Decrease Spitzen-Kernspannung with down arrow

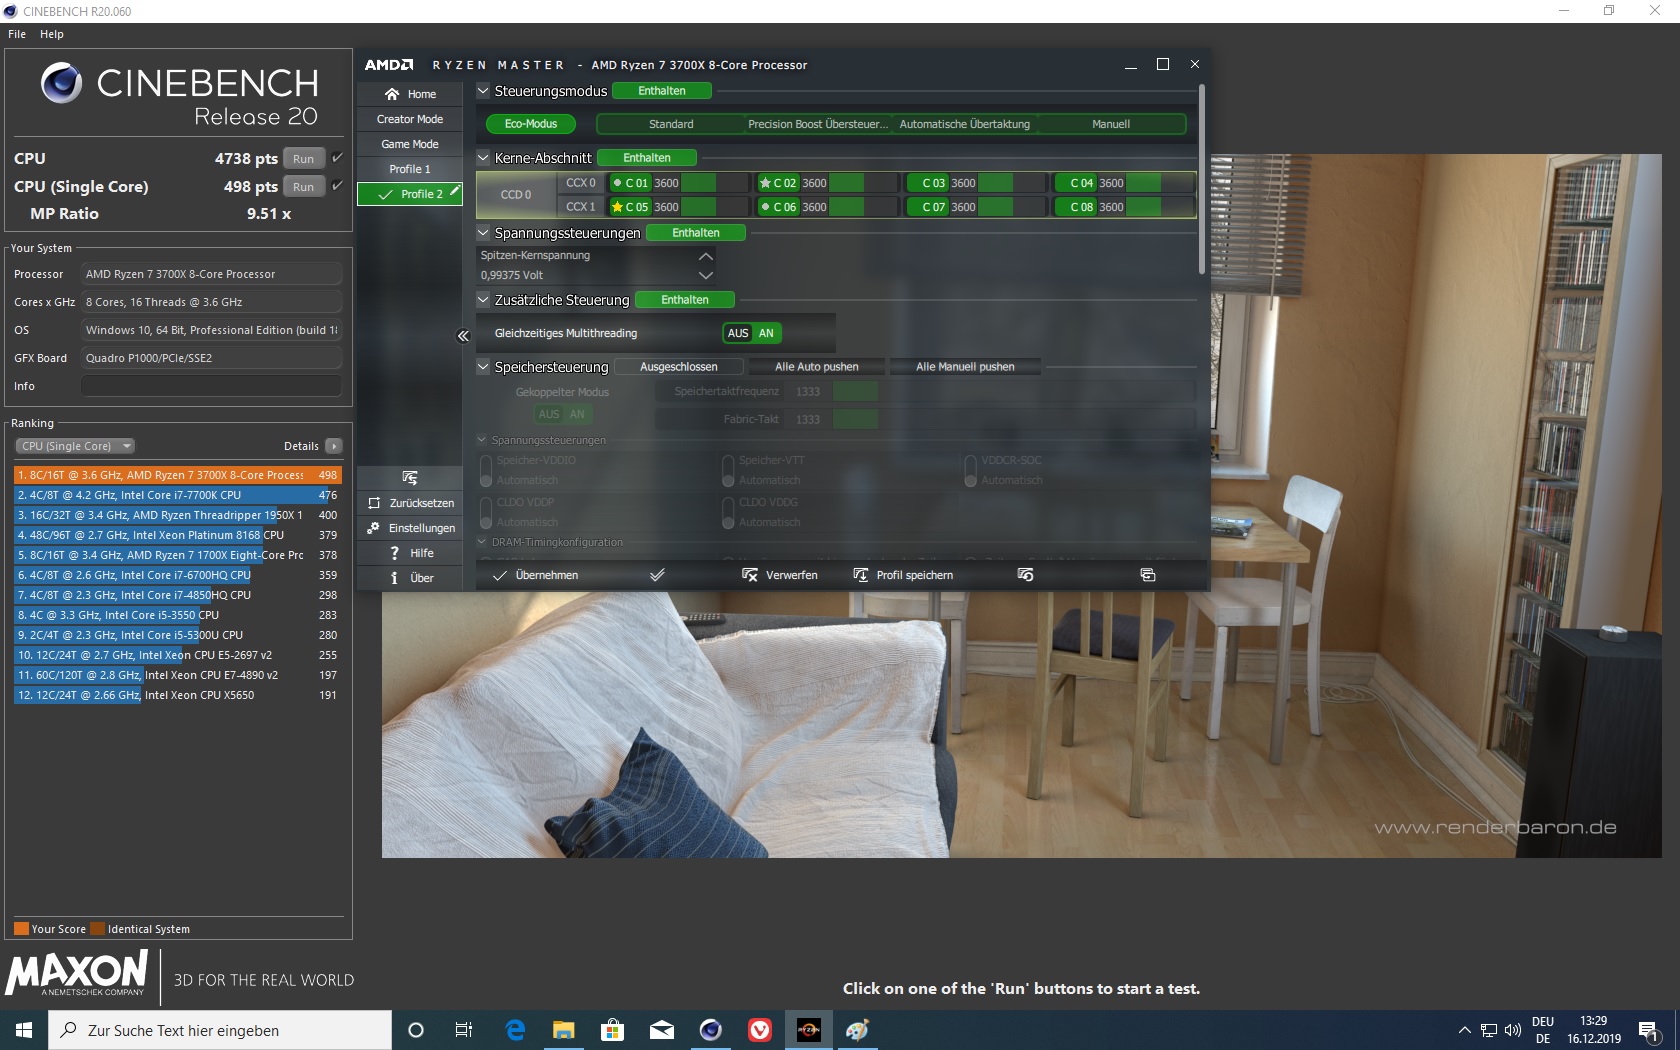(x=706, y=275)
